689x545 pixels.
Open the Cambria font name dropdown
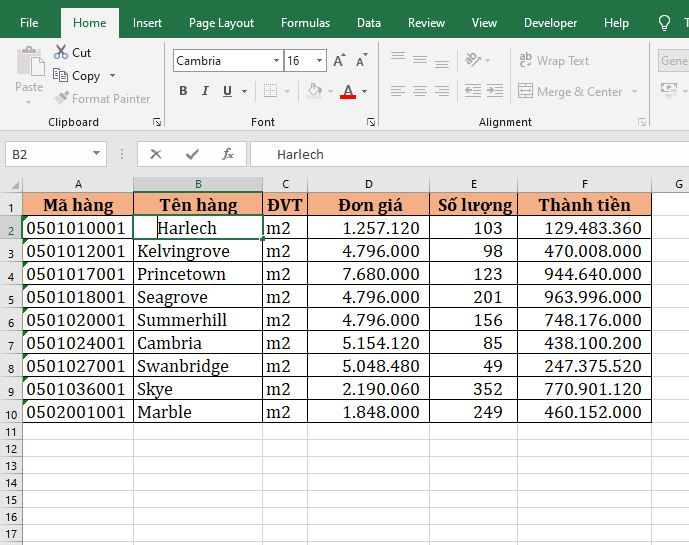coord(276,61)
